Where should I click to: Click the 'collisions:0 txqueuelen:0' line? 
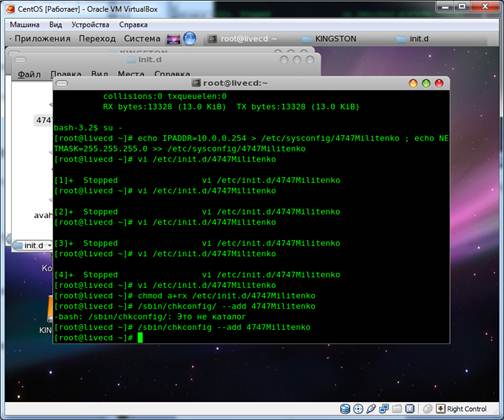pyautogui.click(x=165, y=96)
